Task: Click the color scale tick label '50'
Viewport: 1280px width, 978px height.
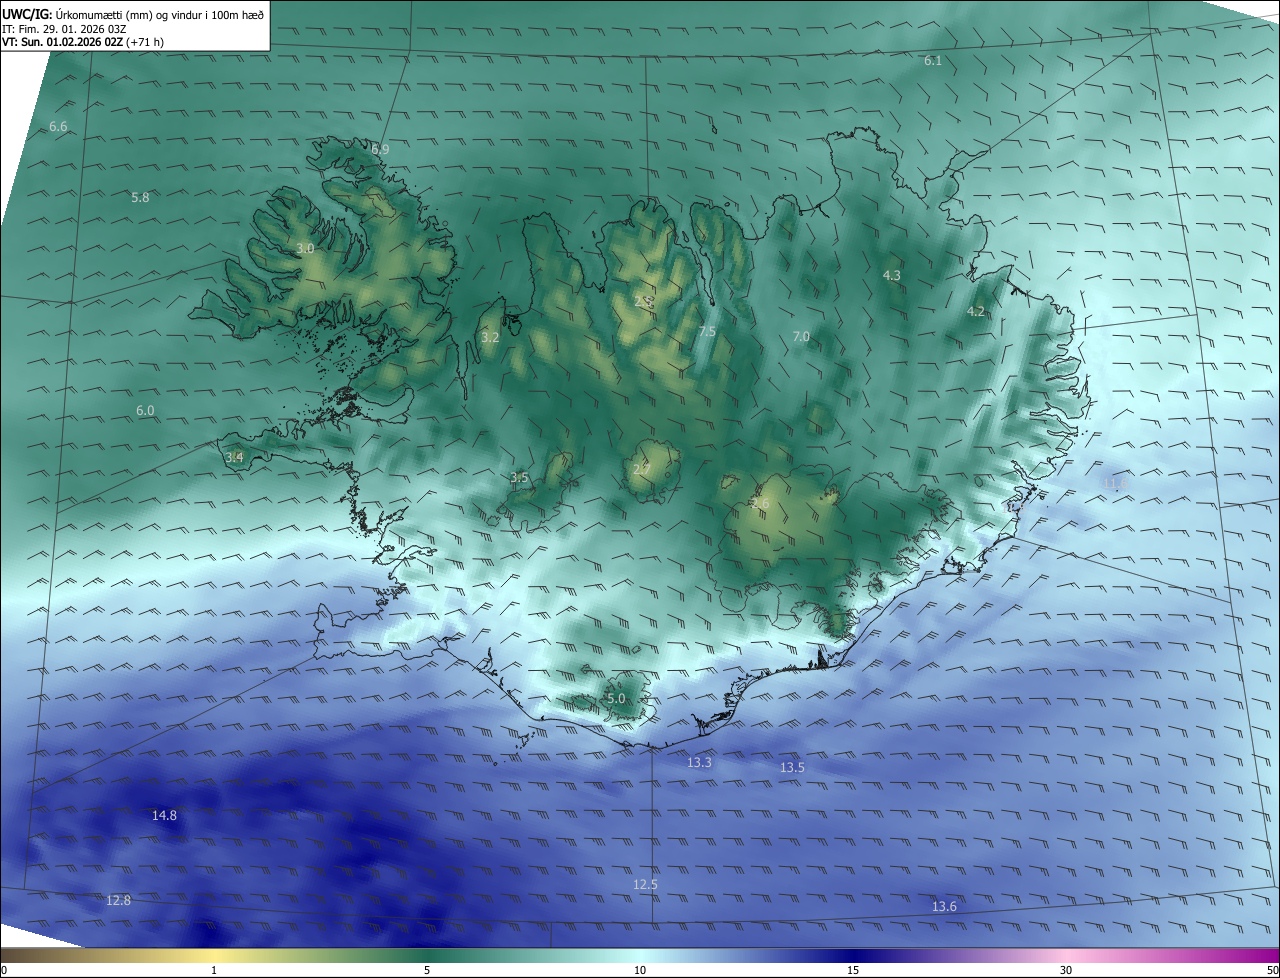Action: pyautogui.click(x=1272, y=970)
